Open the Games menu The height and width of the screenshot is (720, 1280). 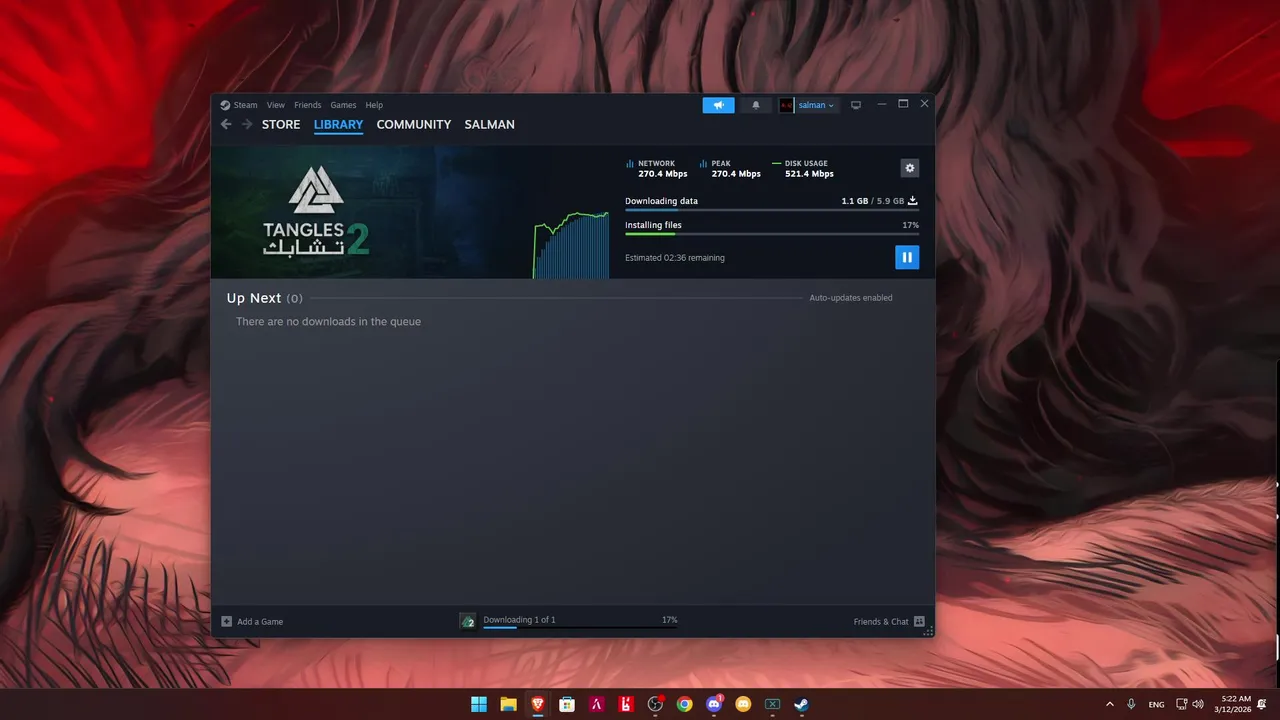[x=343, y=105]
